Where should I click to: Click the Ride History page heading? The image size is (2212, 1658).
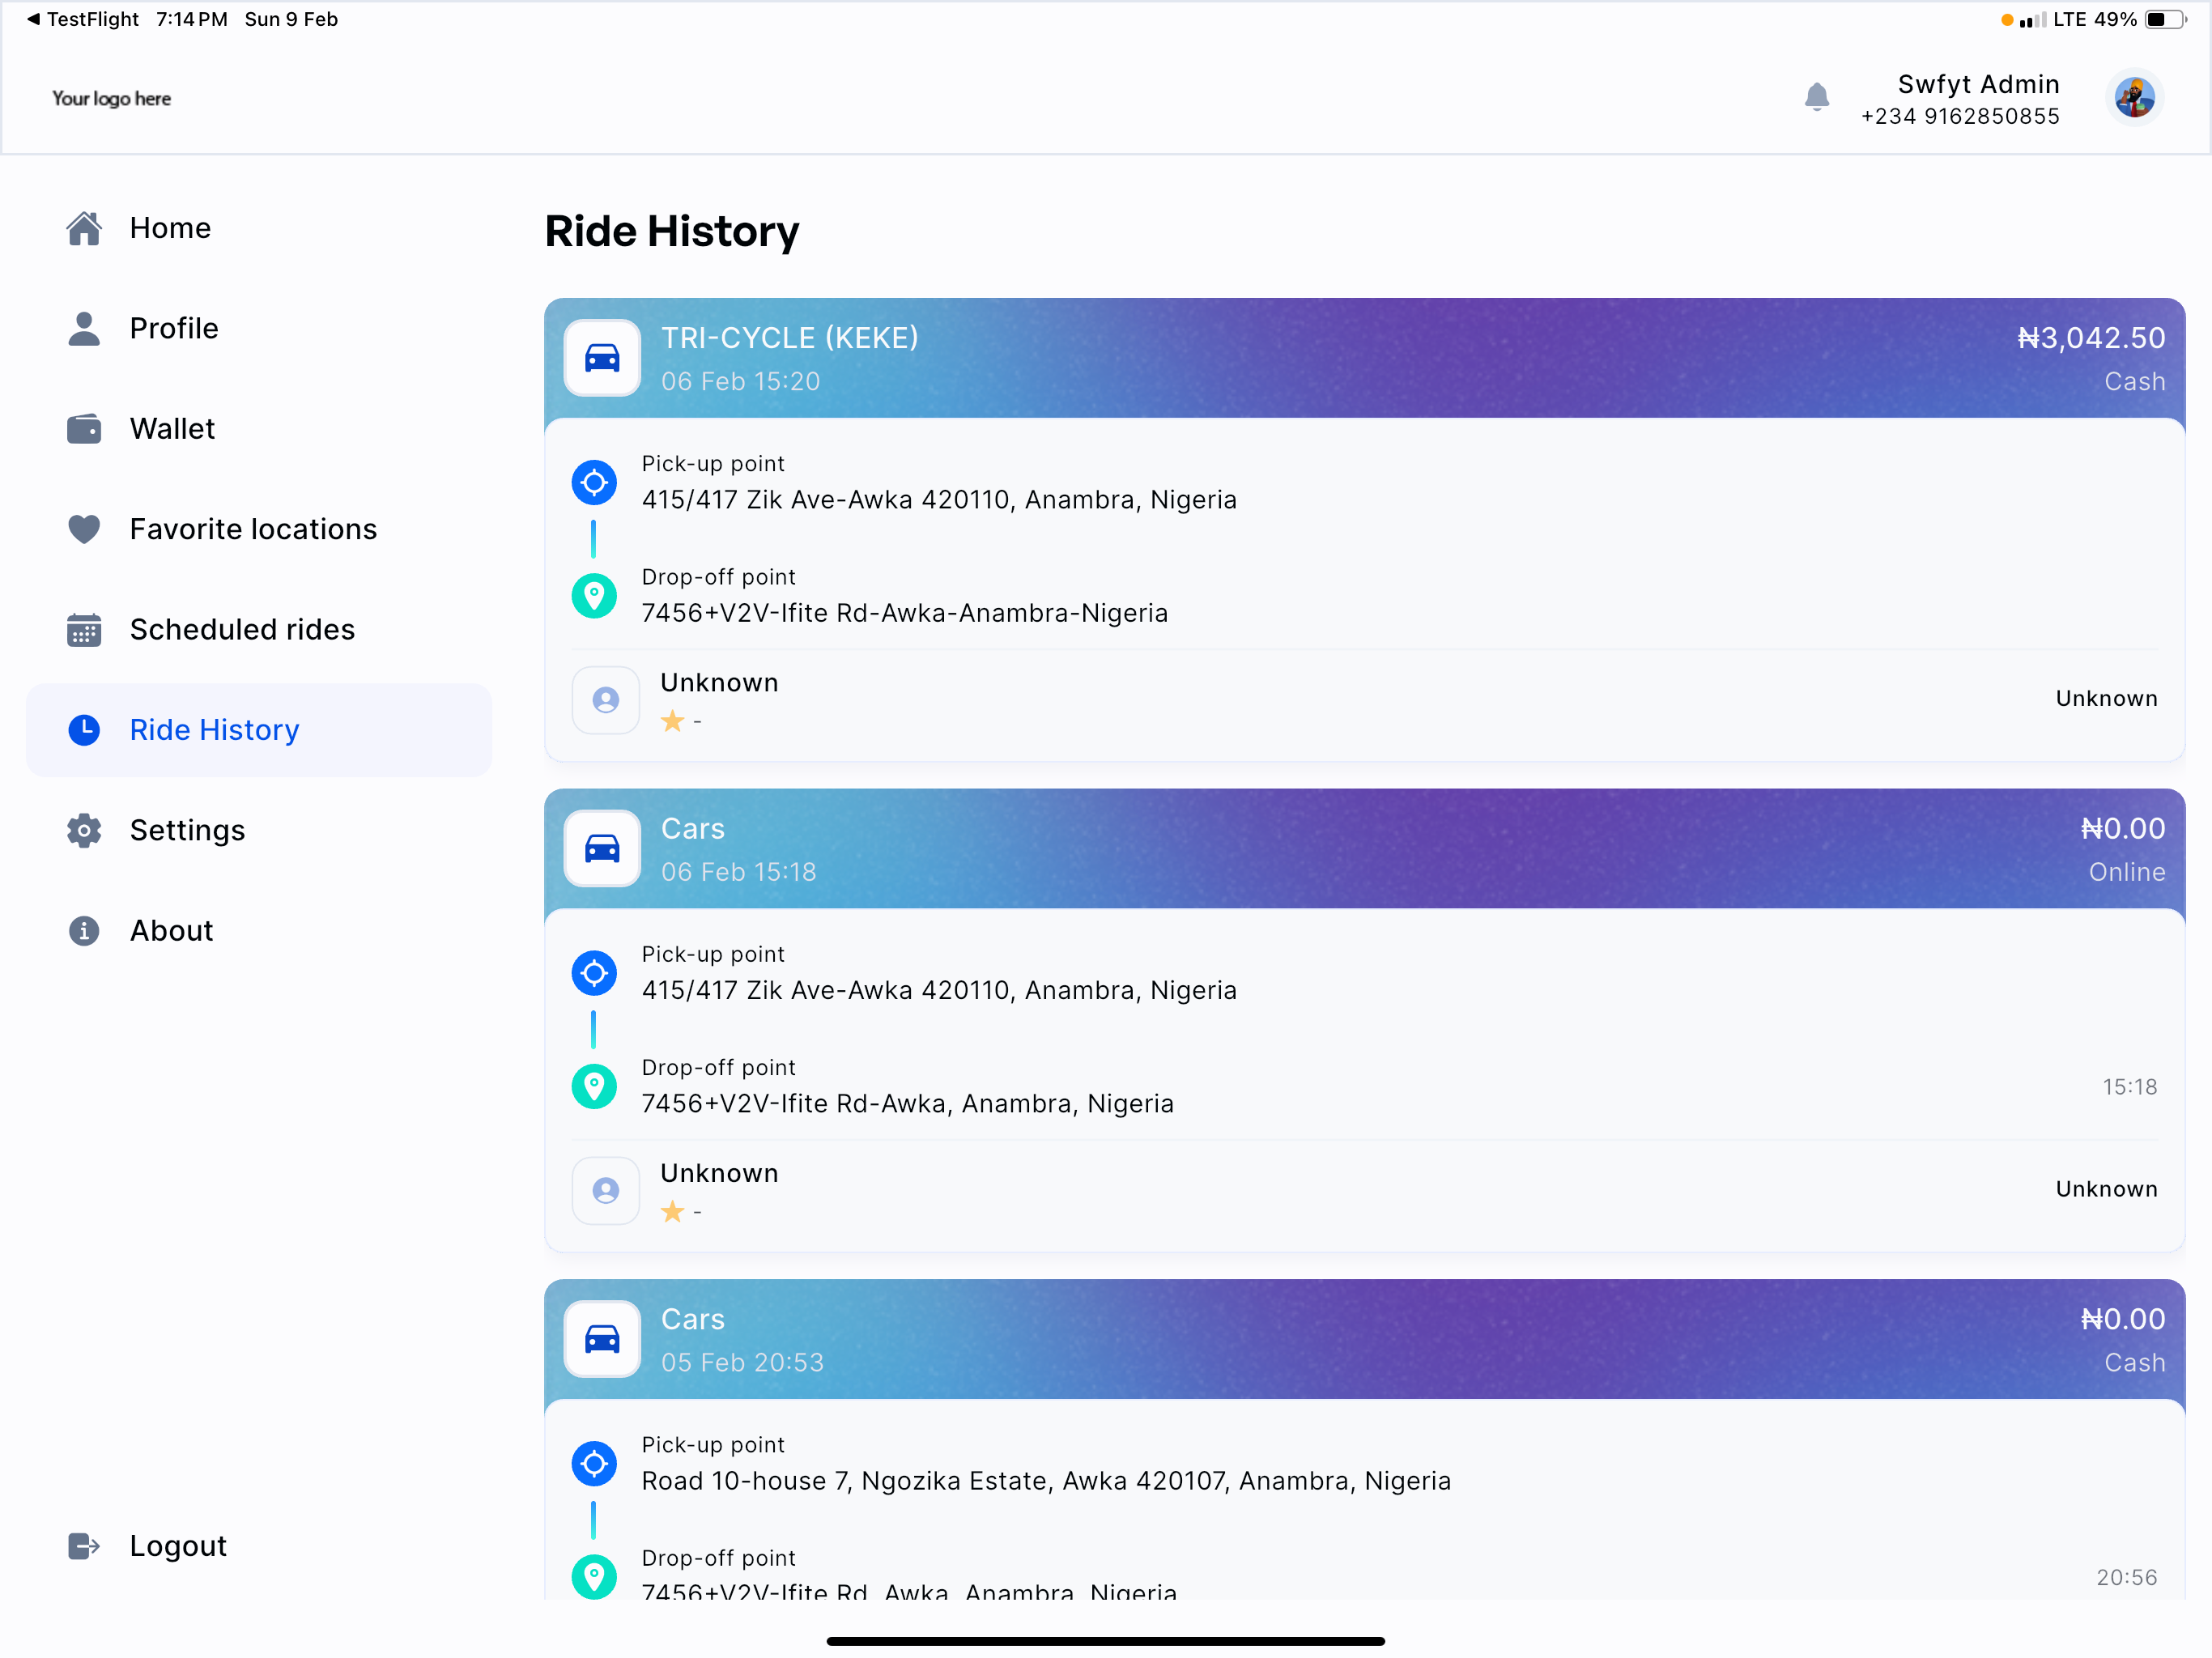pyautogui.click(x=672, y=231)
